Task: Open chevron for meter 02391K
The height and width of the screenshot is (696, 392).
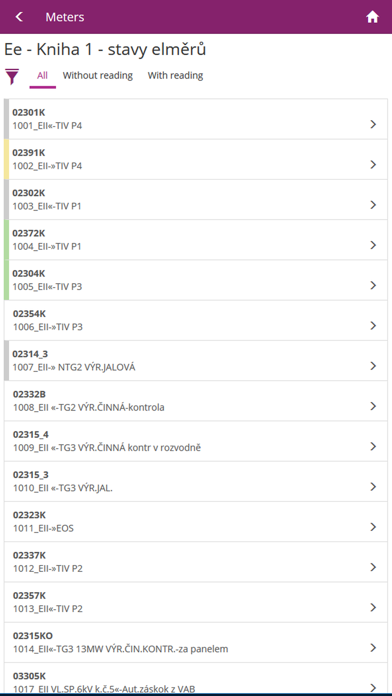Action: coord(373,165)
